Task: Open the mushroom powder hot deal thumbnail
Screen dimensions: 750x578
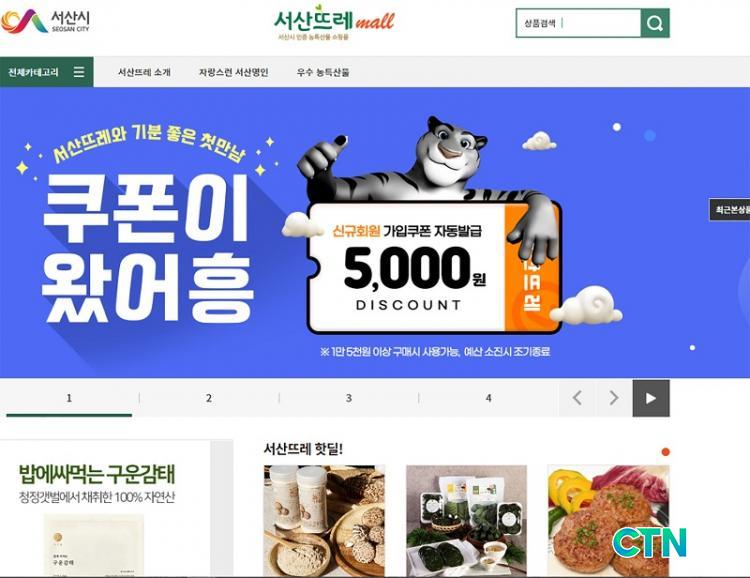Action: (324, 521)
